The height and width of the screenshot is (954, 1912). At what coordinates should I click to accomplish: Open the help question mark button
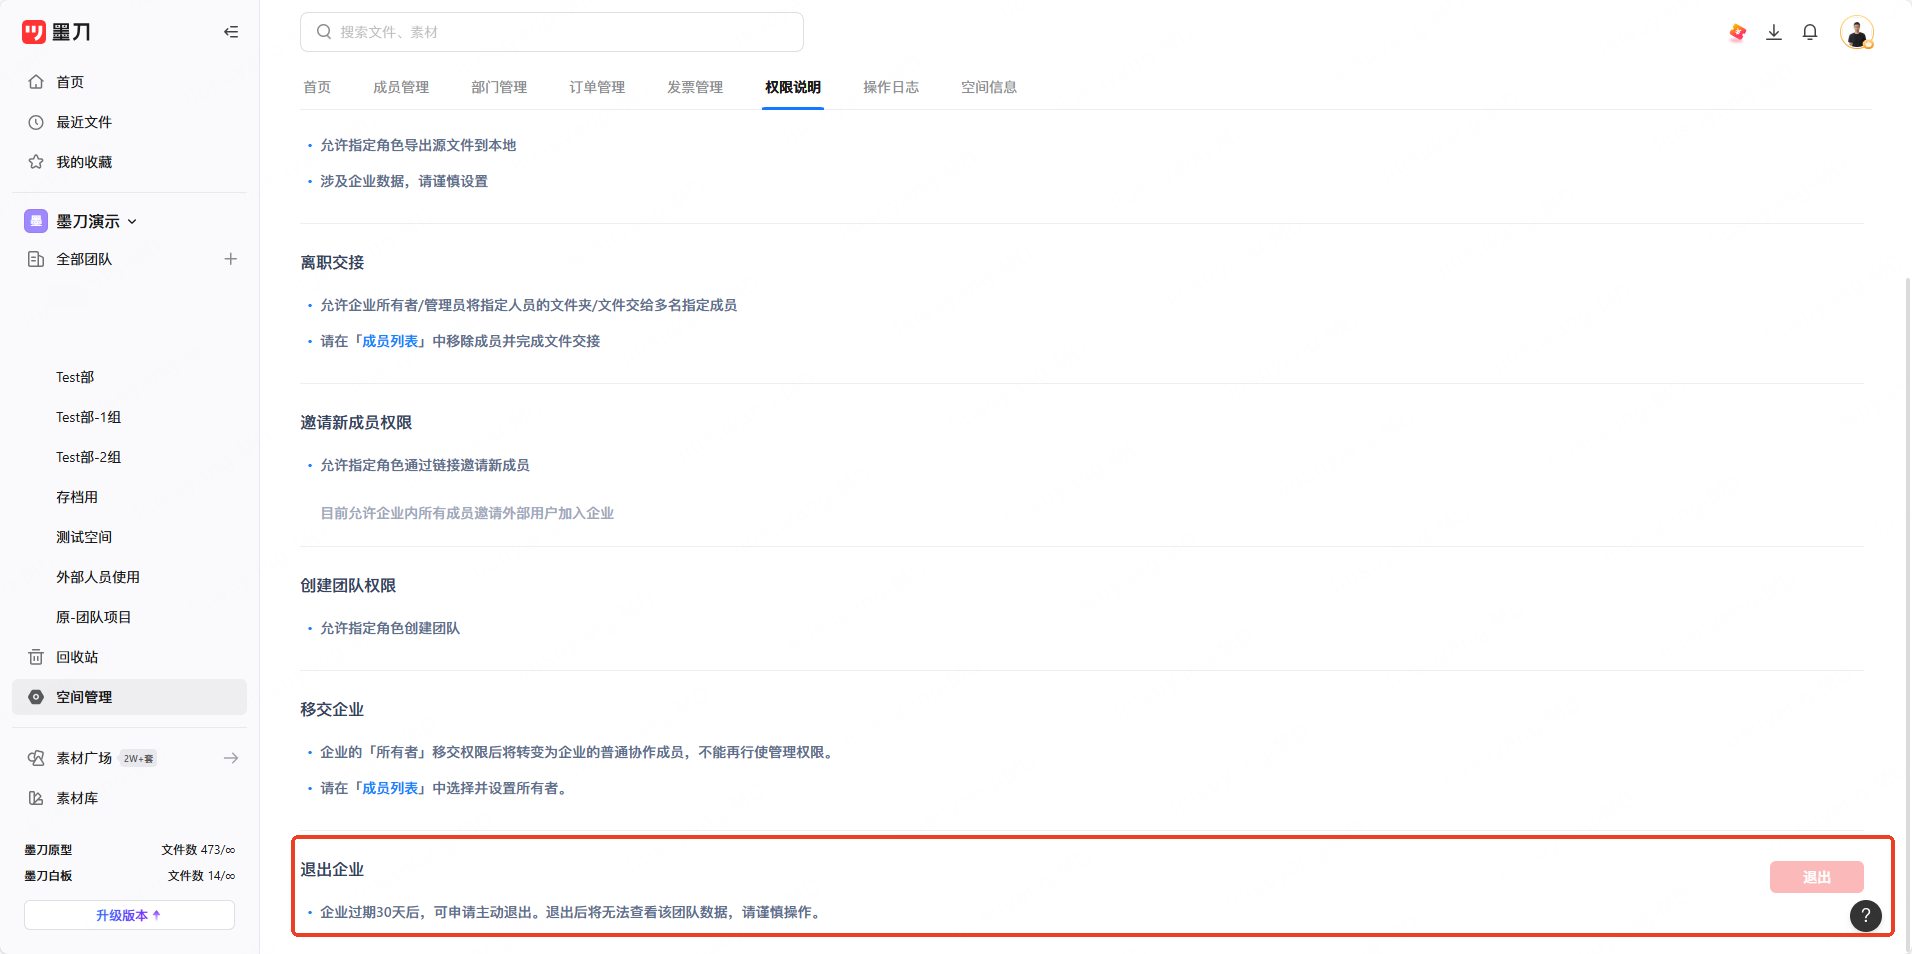[1866, 915]
